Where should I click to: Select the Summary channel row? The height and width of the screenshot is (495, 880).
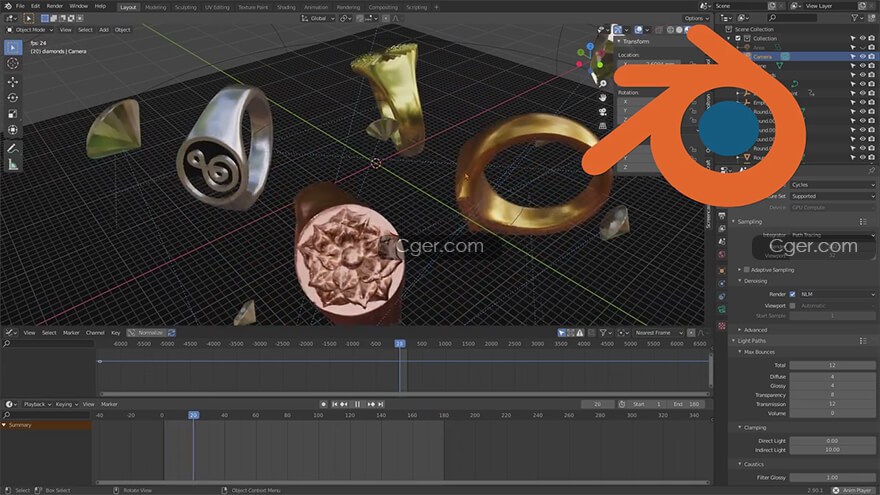46,425
